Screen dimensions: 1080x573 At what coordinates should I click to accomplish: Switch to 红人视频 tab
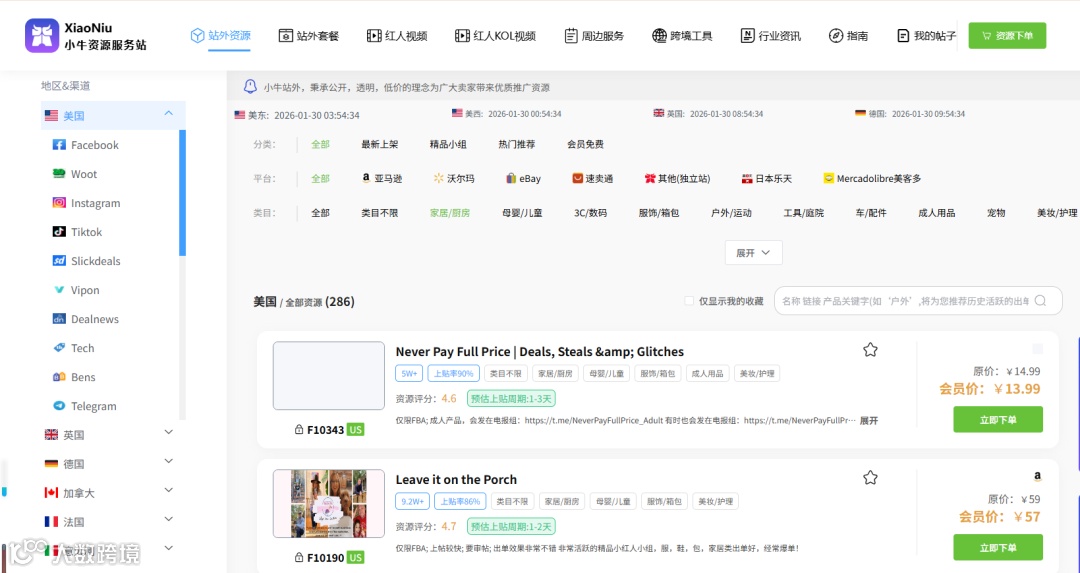[397, 35]
